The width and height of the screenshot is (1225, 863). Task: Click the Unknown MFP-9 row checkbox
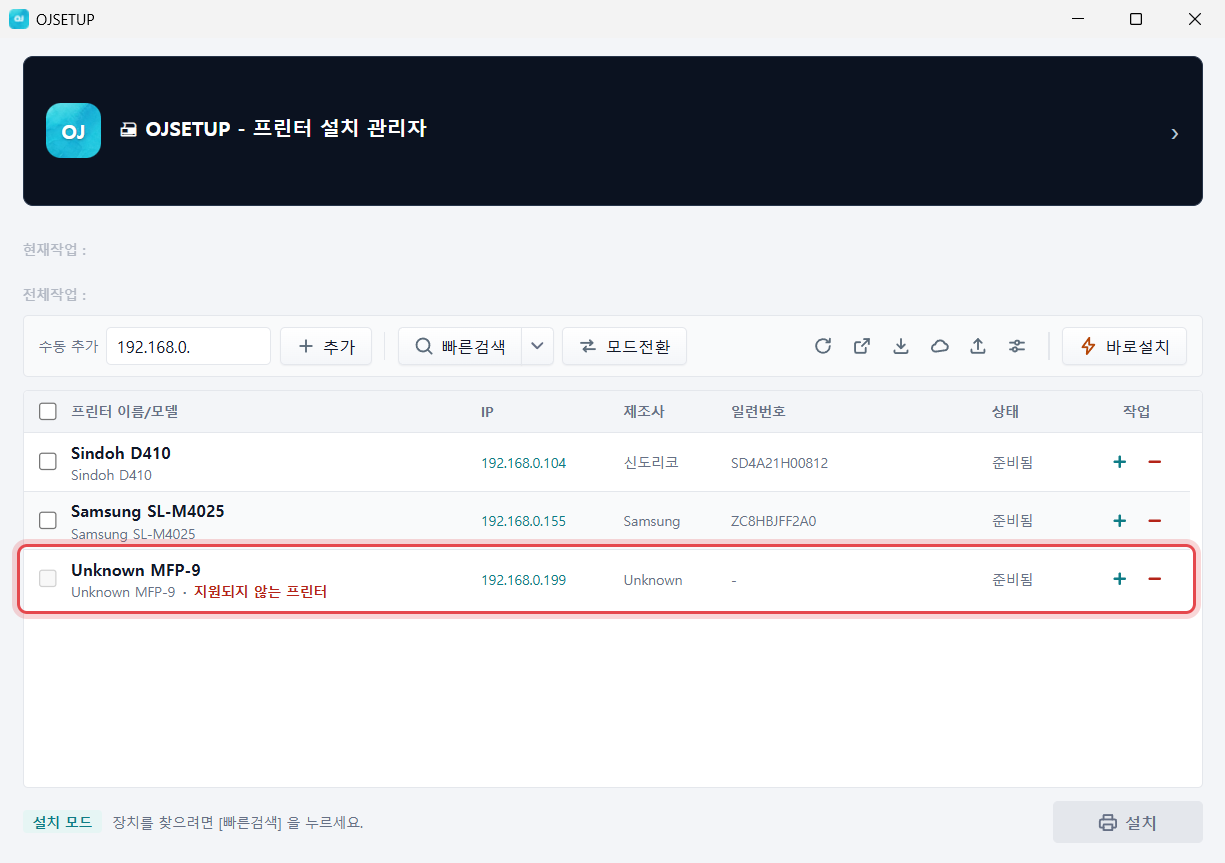48,579
